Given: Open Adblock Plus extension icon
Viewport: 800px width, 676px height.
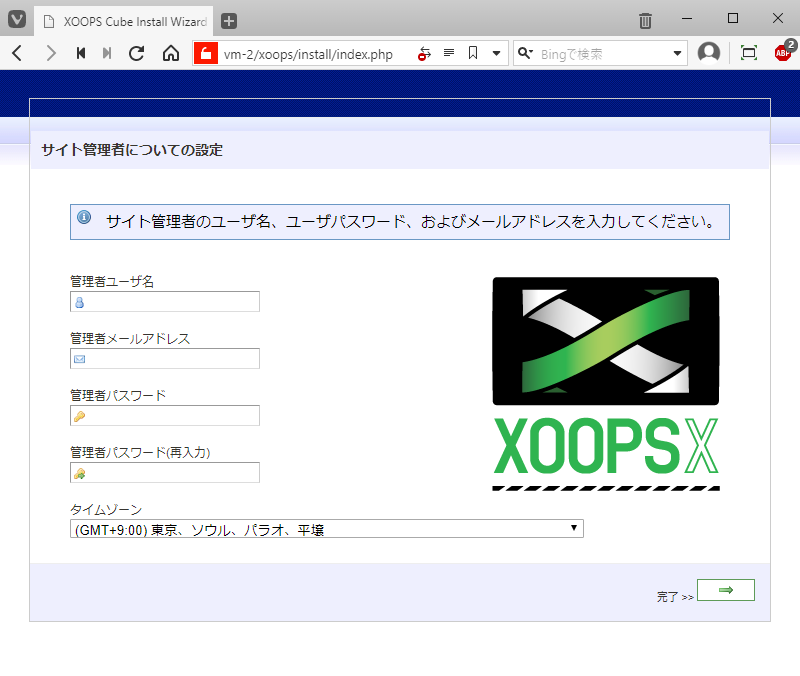Looking at the screenshot, I should pyautogui.click(x=784, y=51).
